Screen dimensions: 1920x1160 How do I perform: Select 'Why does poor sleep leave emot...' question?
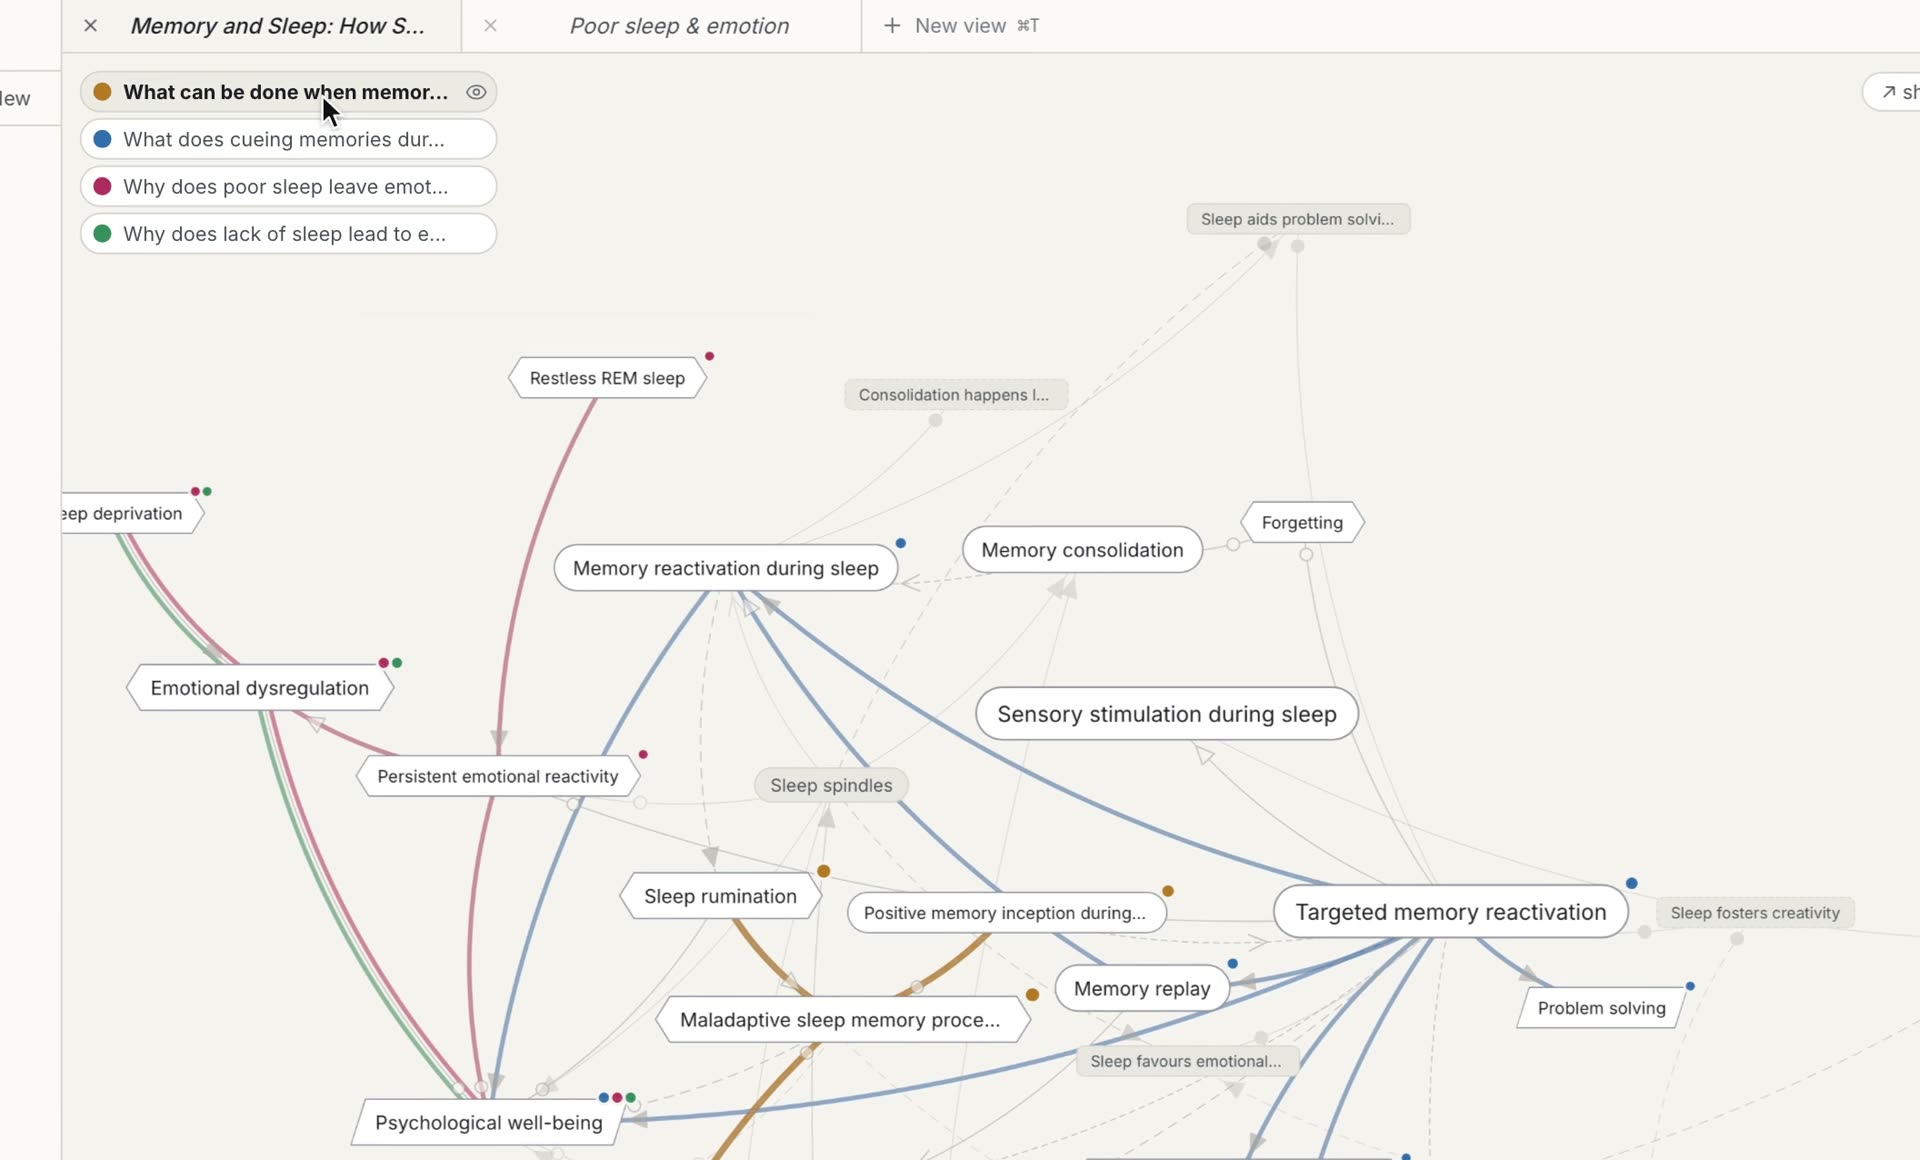288,186
